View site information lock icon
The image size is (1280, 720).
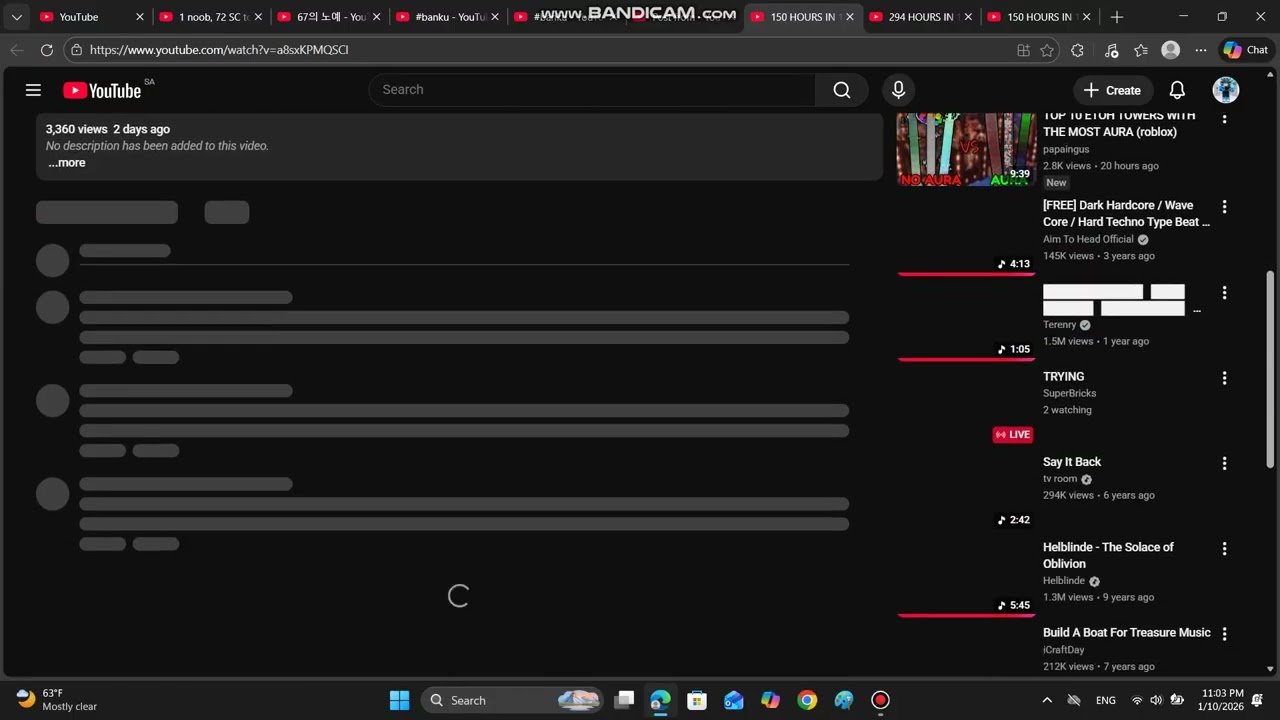[77, 50]
